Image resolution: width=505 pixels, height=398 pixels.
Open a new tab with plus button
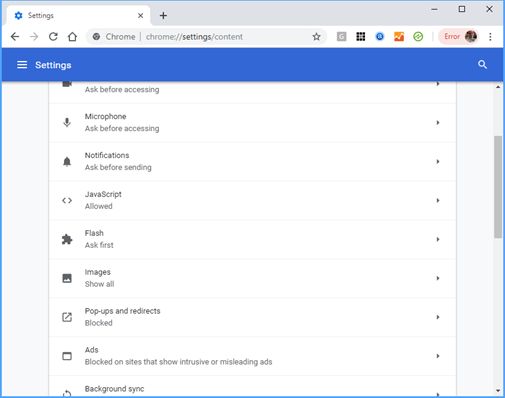click(x=163, y=15)
